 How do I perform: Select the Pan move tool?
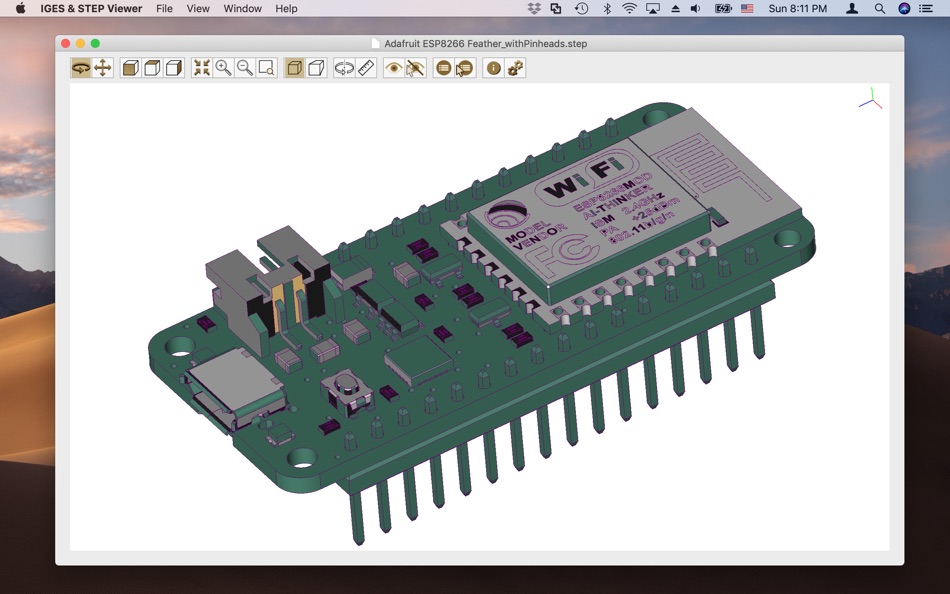tap(103, 68)
